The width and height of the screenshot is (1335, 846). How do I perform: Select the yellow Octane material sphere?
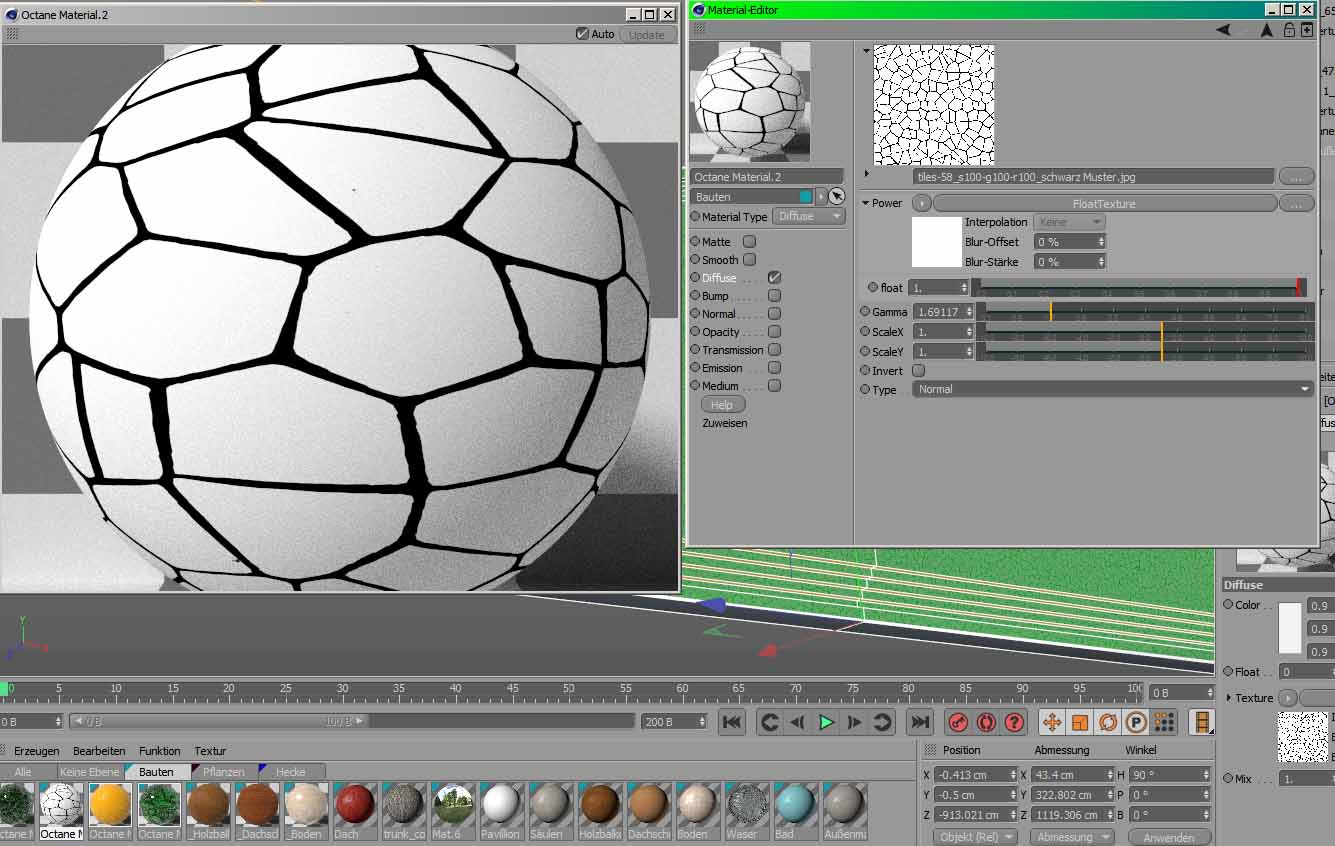point(109,804)
